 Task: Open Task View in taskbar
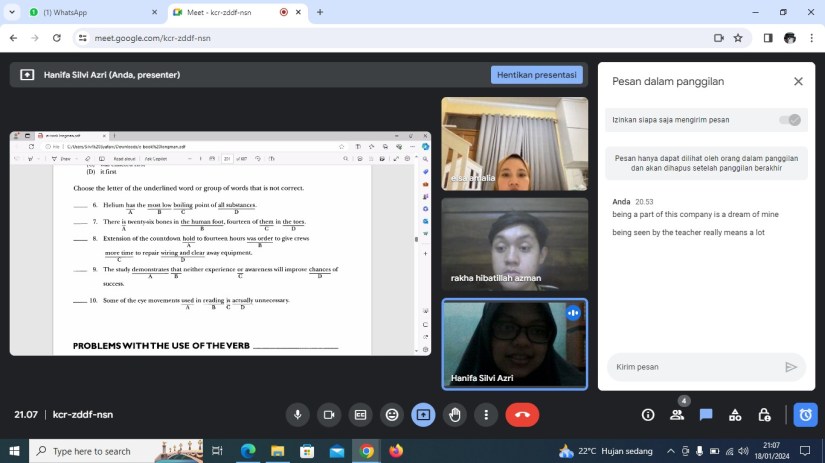pos(217,451)
